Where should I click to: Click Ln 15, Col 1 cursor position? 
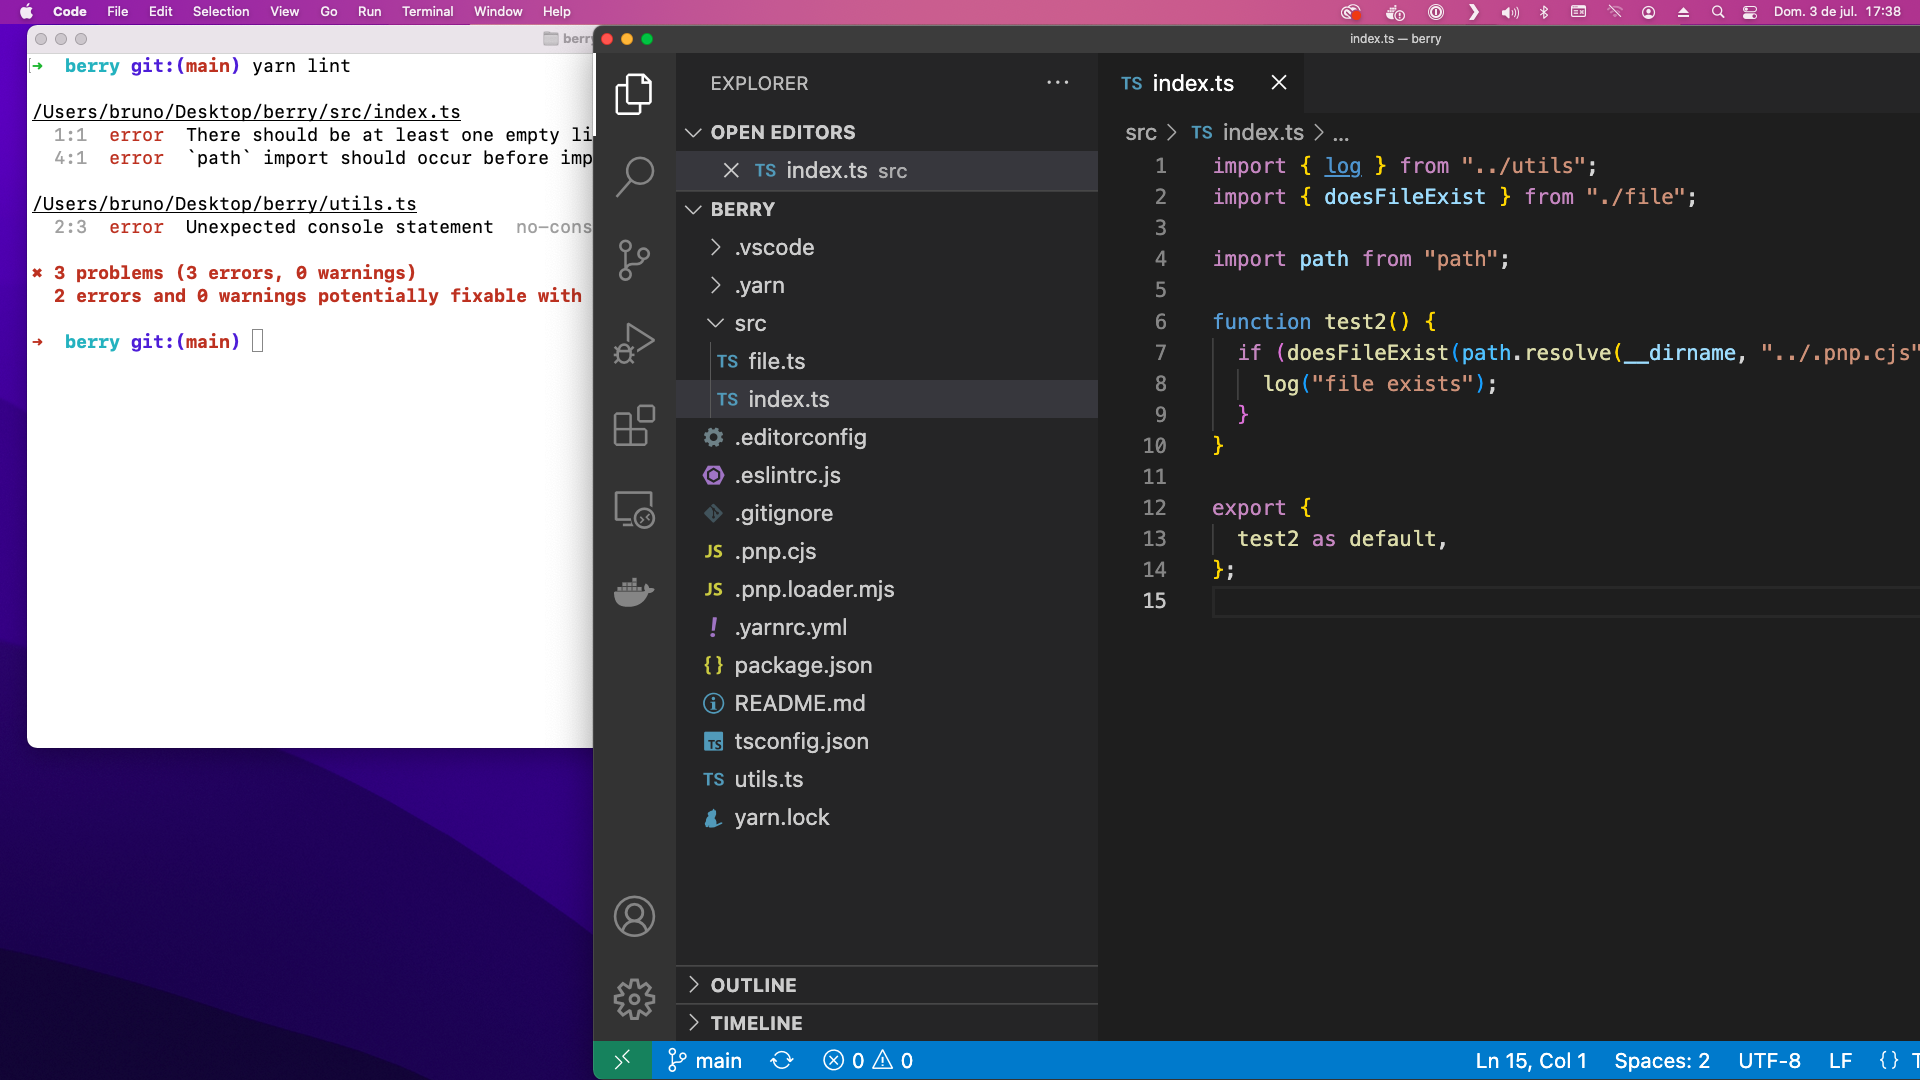[x=1530, y=1060]
